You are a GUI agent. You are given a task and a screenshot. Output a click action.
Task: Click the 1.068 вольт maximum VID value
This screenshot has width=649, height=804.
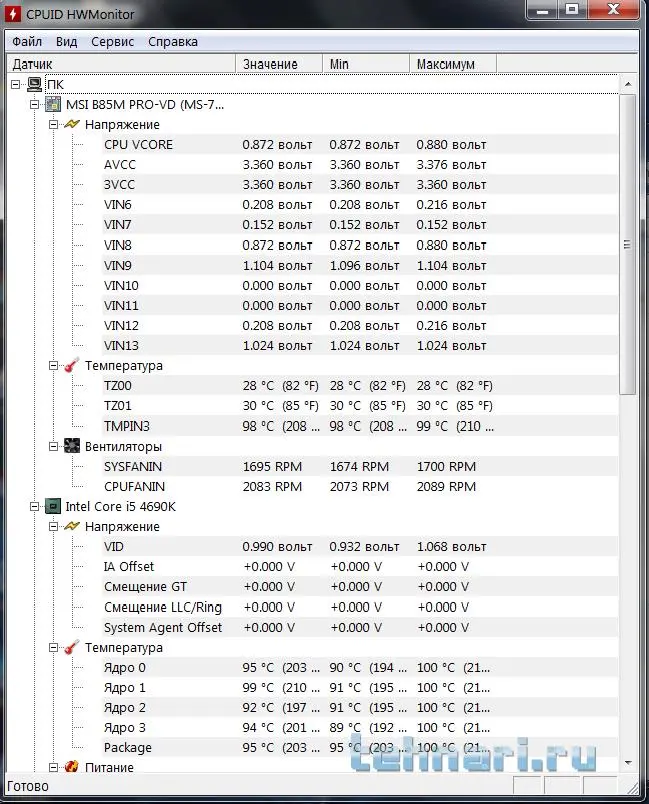pos(451,547)
